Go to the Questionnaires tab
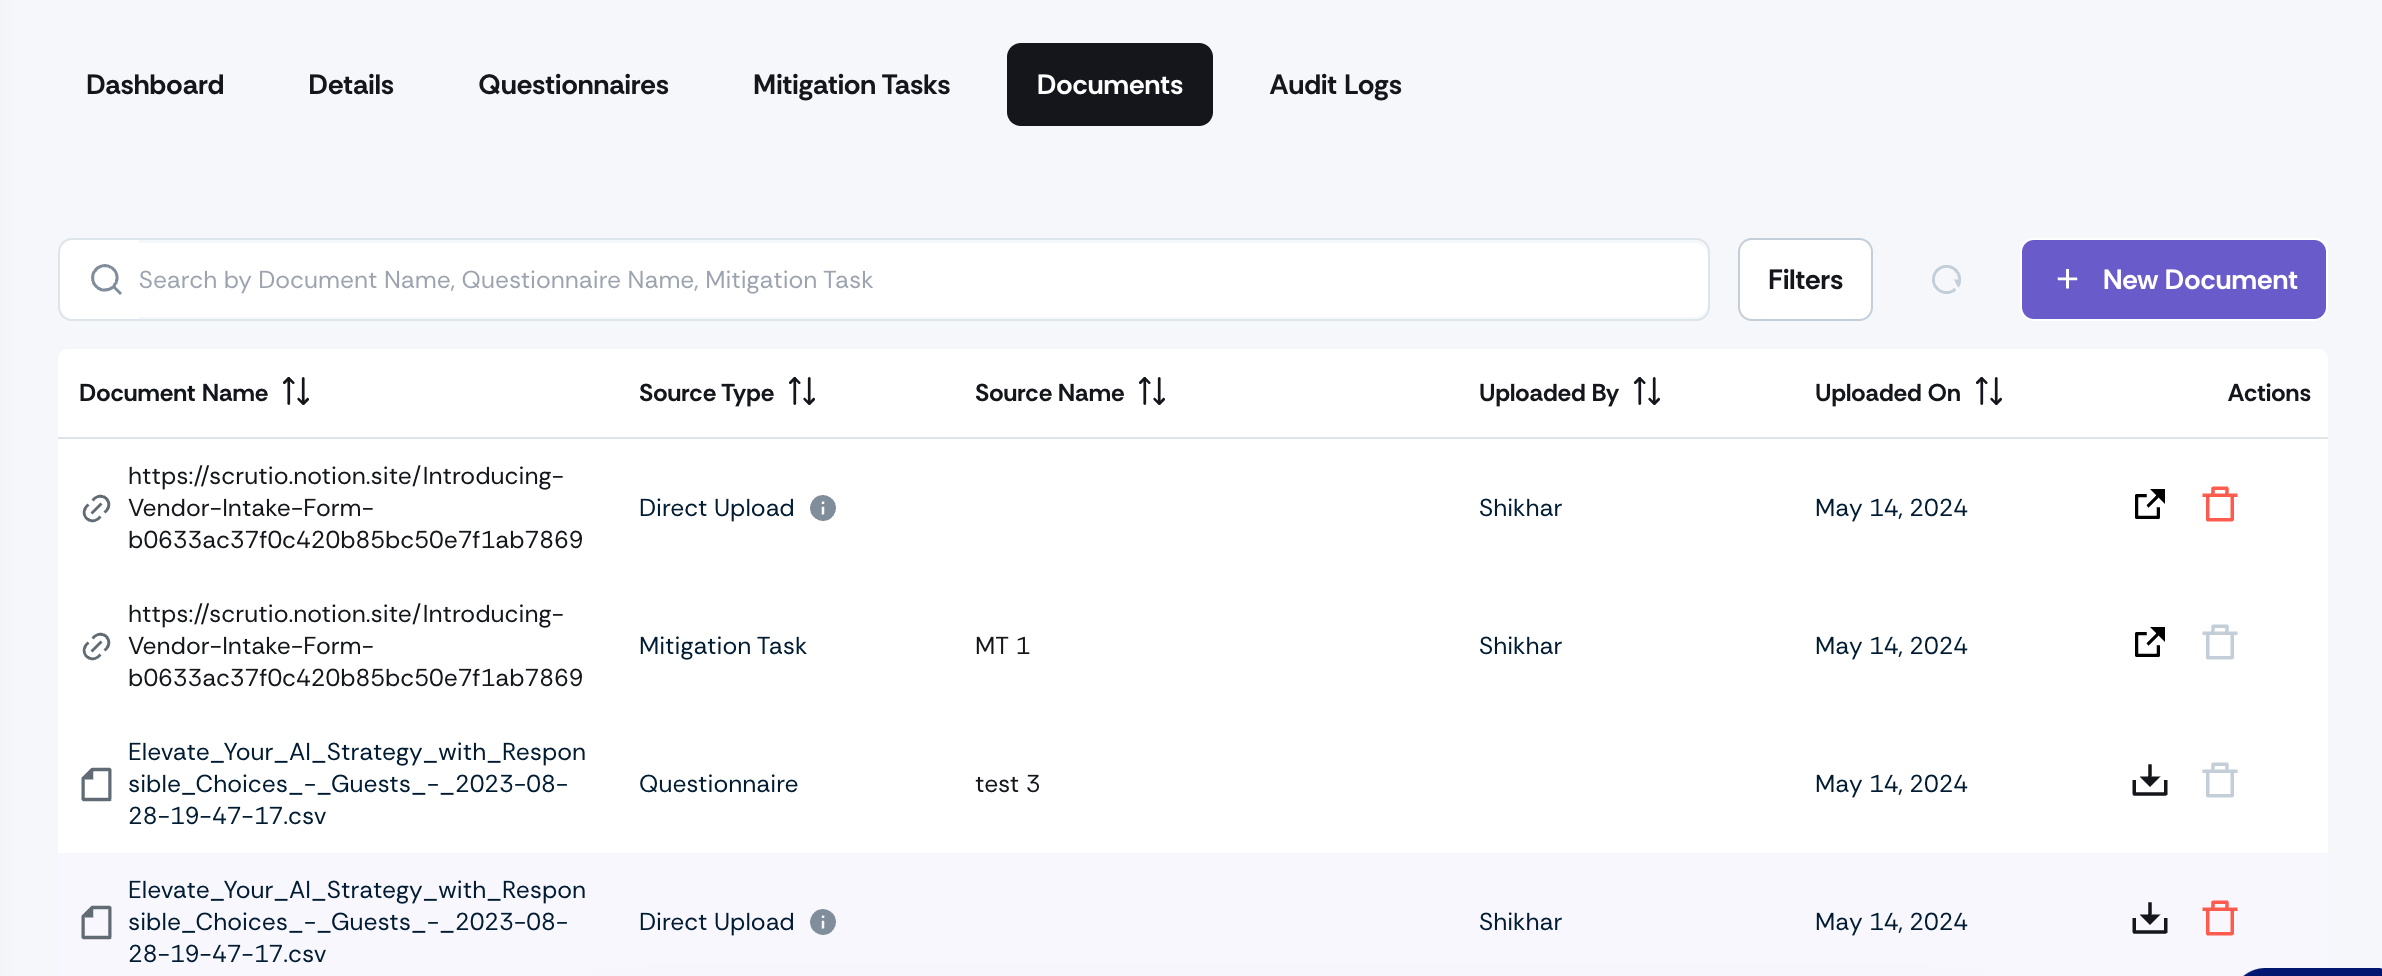Viewport: 2382px width, 976px height. click(x=573, y=85)
